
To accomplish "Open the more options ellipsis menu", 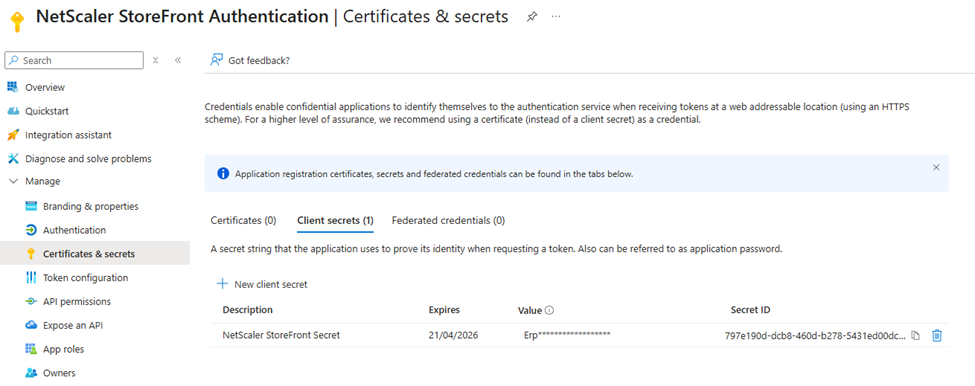I will pyautogui.click(x=556, y=17).
